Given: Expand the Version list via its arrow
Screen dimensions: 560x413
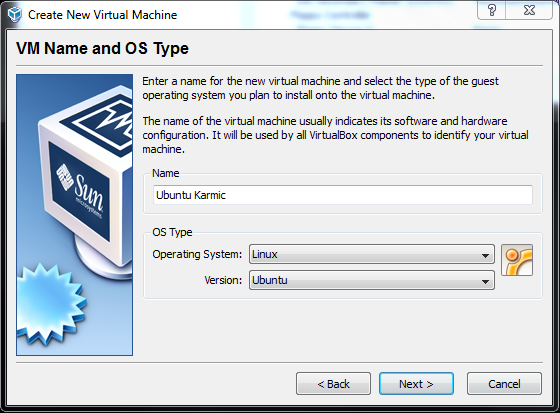Looking at the screenshot, I should pos(485,282).
